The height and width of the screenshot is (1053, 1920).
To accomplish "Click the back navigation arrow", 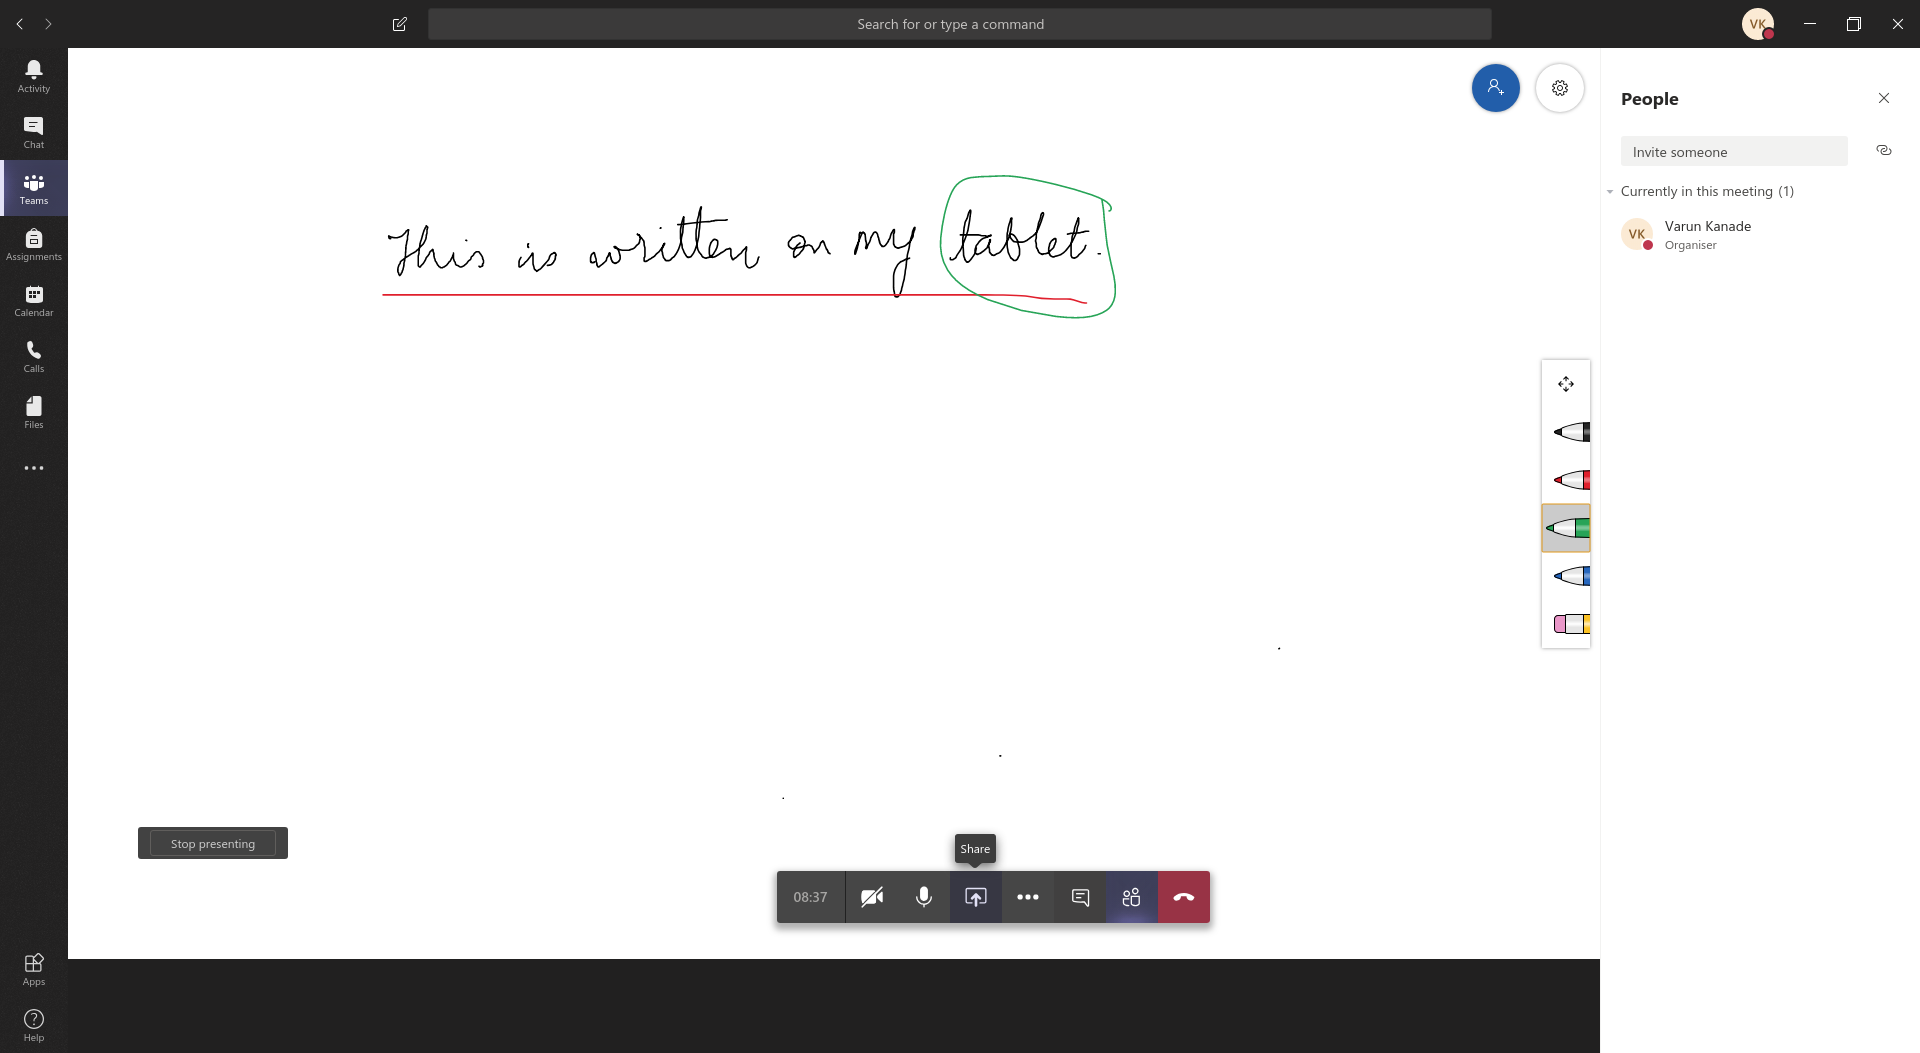I will click(x=20, y=24).
